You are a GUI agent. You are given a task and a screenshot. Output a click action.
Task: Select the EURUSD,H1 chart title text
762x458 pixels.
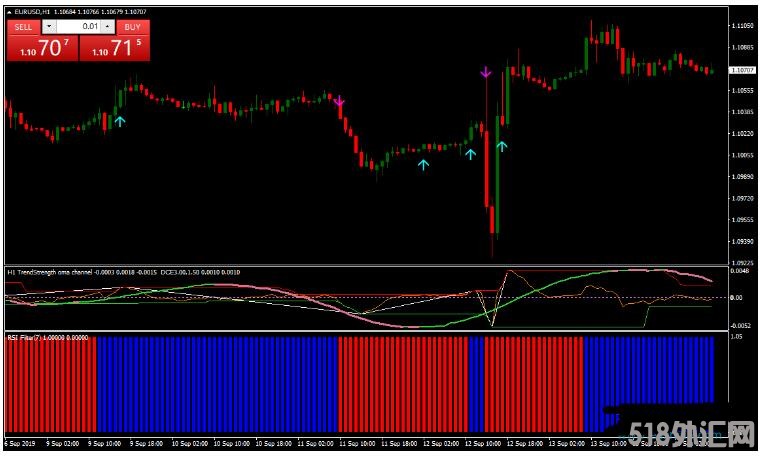33,12
